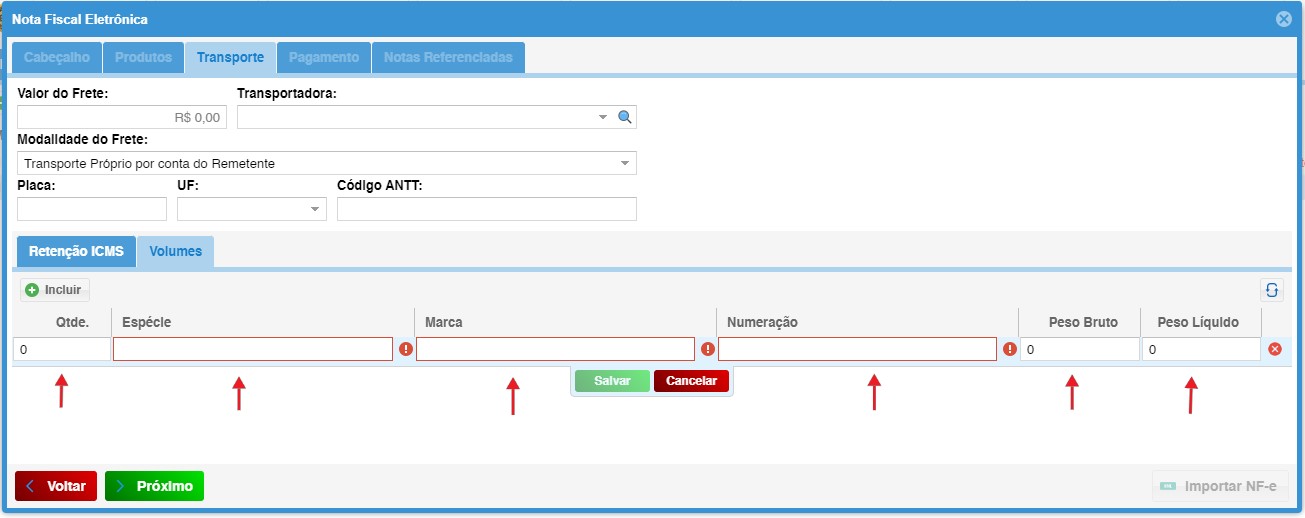Viewport: 1305px width, 518px height.
Task: Click the Transportadora search magnifier icon
Action: pyautogui.click(x=625, y=117)
